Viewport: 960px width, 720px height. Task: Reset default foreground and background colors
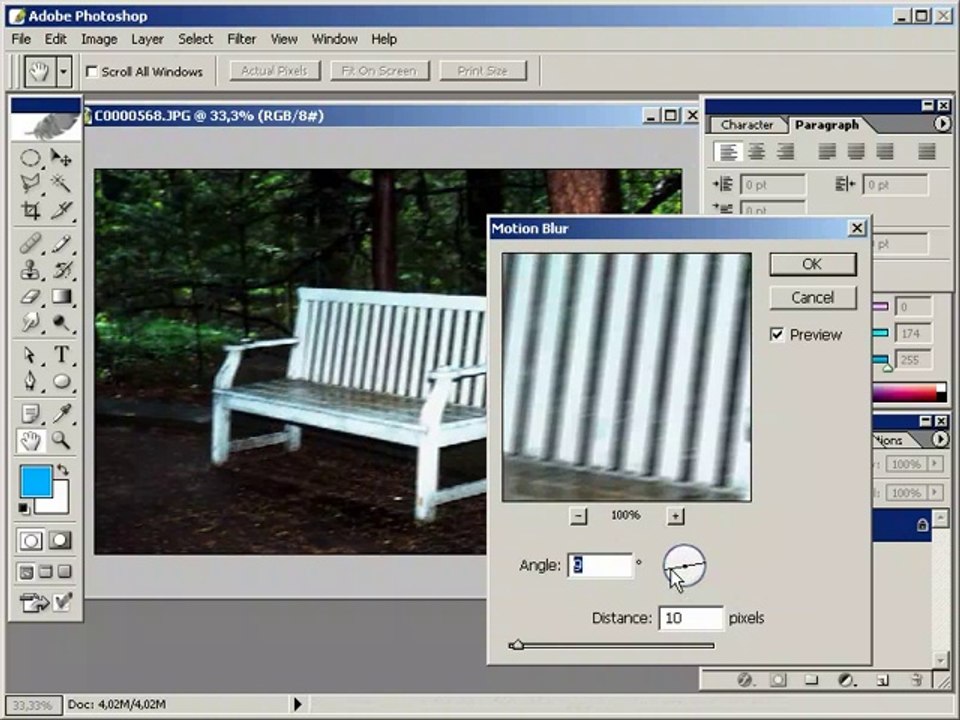[x=23, y=508]
